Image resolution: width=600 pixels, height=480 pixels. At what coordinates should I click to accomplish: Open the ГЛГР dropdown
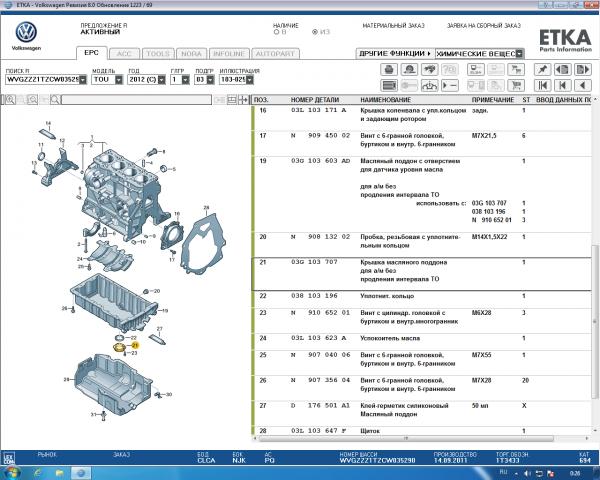[x=186, y=80]
